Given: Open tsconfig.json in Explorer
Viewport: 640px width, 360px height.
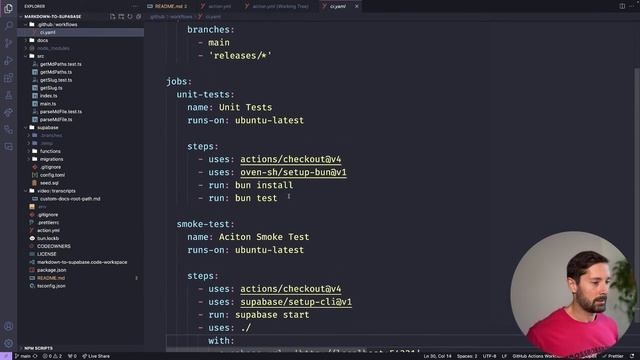Looking at the screenshot, I should click(x=51, y=286).
